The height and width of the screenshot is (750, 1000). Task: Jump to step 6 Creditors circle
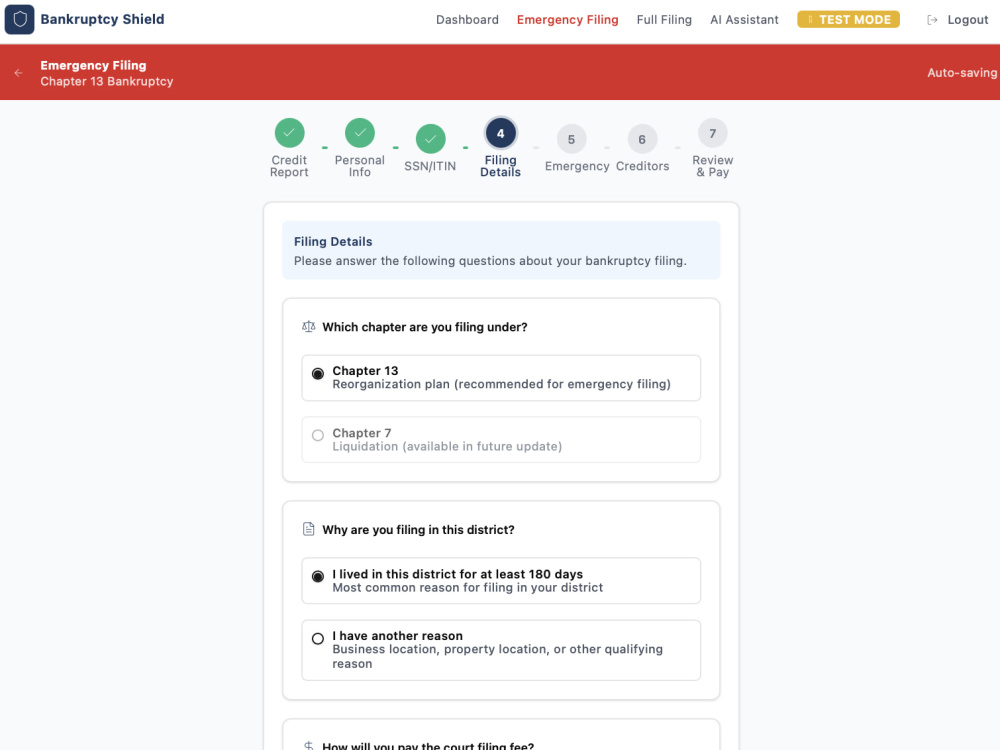click(x=642, y=139)
